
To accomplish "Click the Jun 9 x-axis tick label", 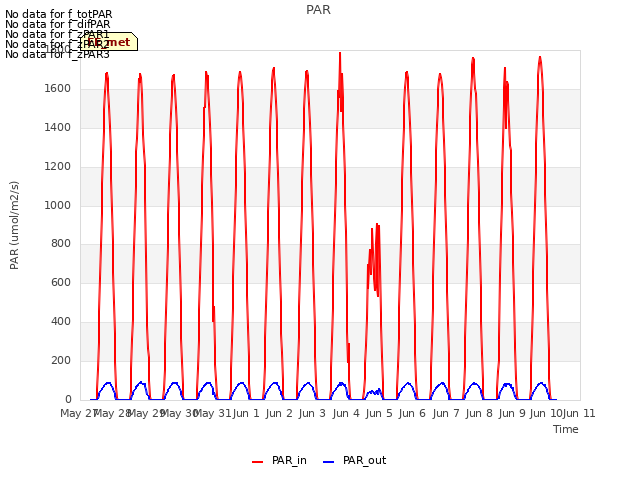I will 512,413.
